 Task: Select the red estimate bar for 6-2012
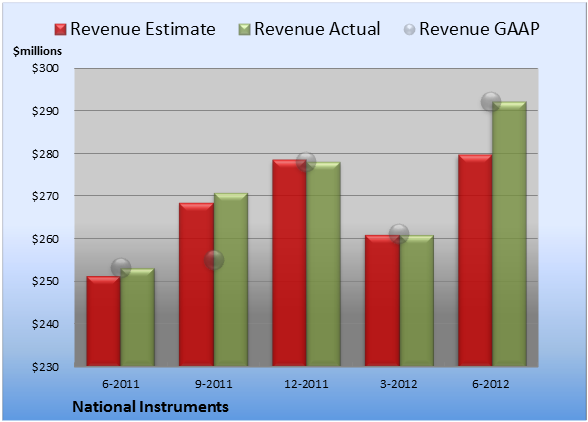pyautogui.click(x=475, y=260)
